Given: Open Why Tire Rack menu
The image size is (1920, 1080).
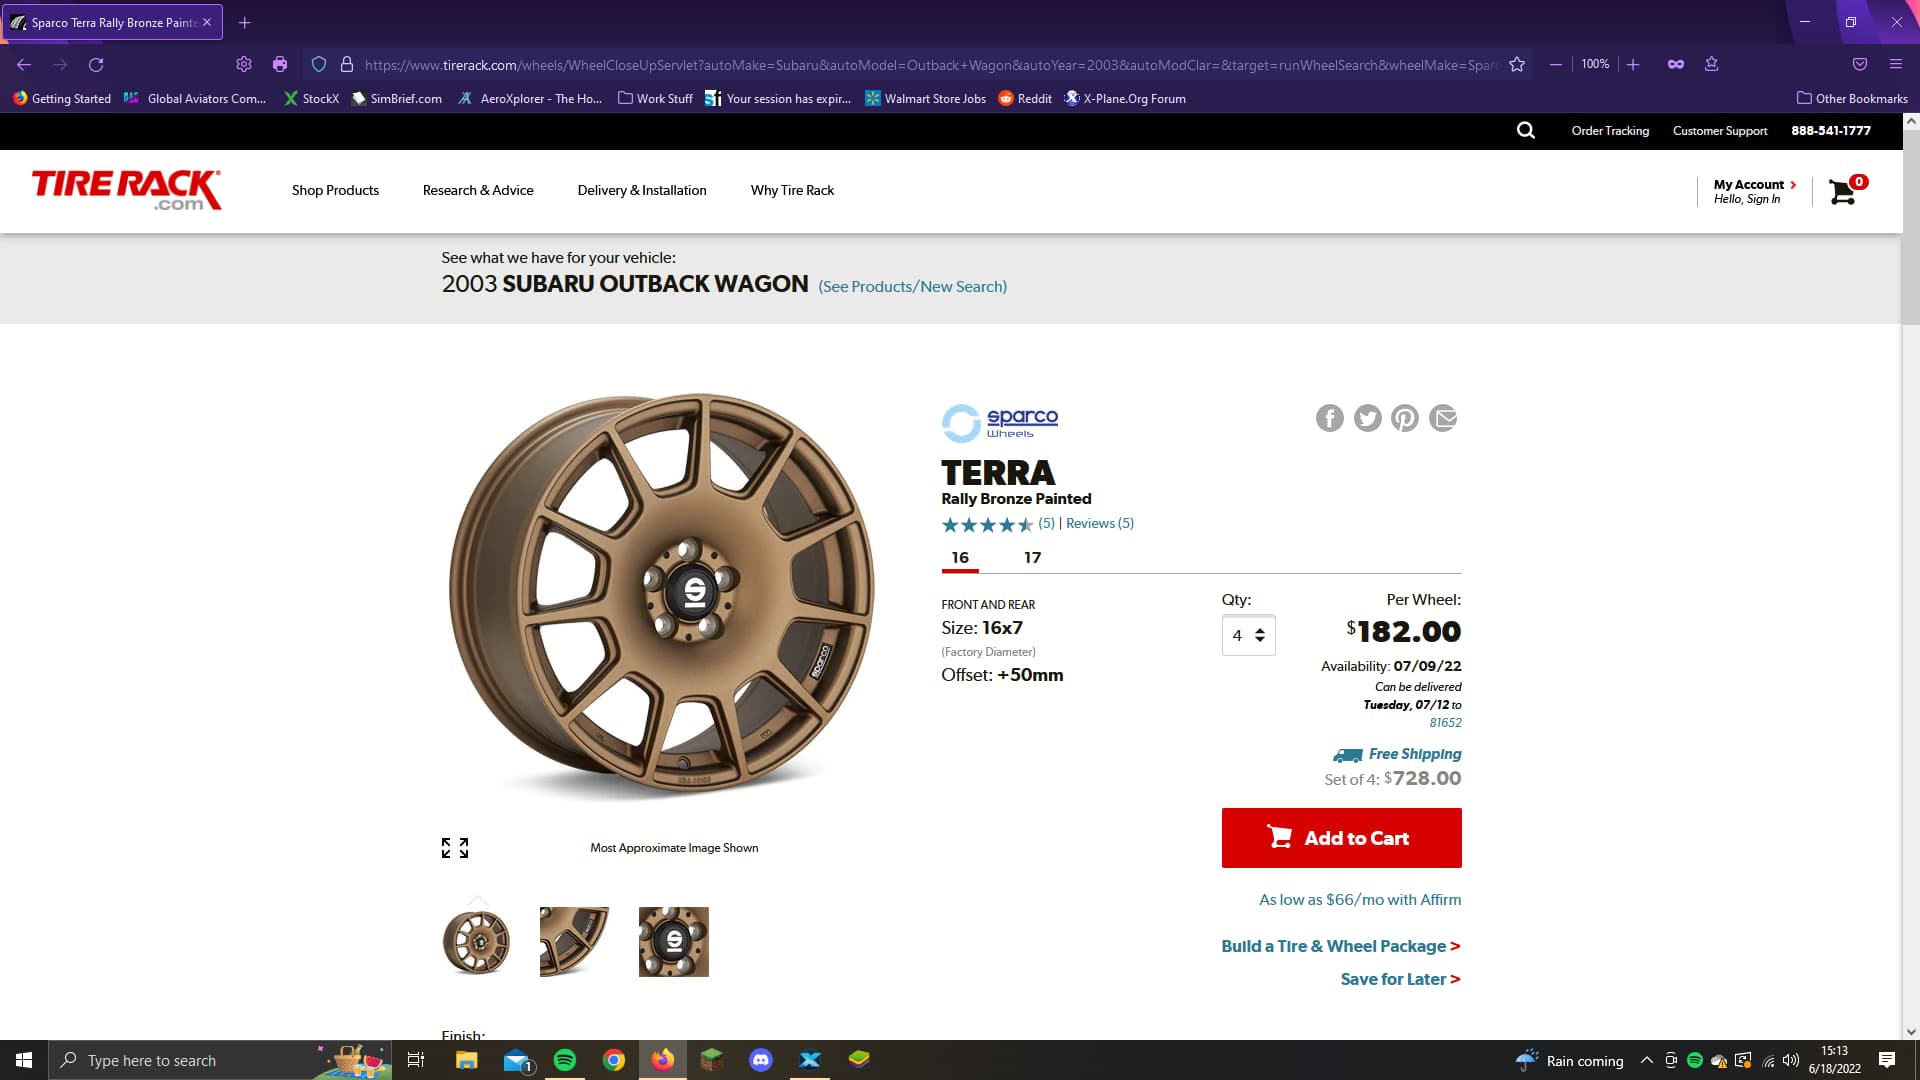Looking at the screenshot, I should click(x=792, y=190).
